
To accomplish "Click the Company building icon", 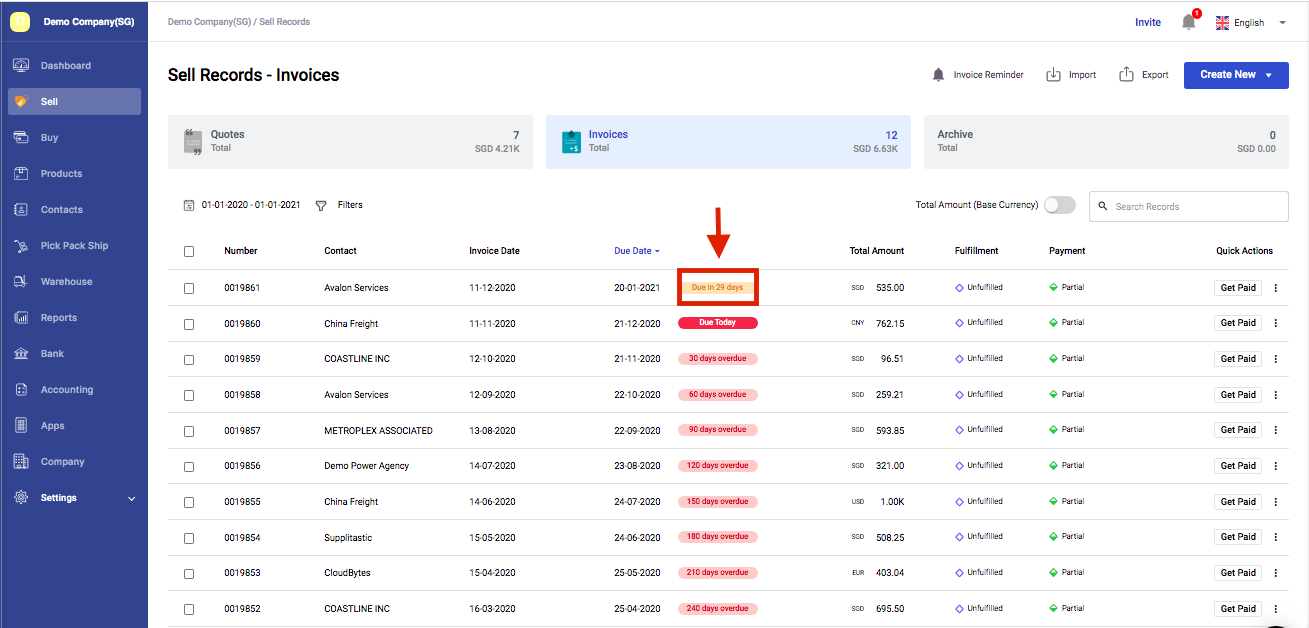I will pyautogui.click(x=21, y=462).
